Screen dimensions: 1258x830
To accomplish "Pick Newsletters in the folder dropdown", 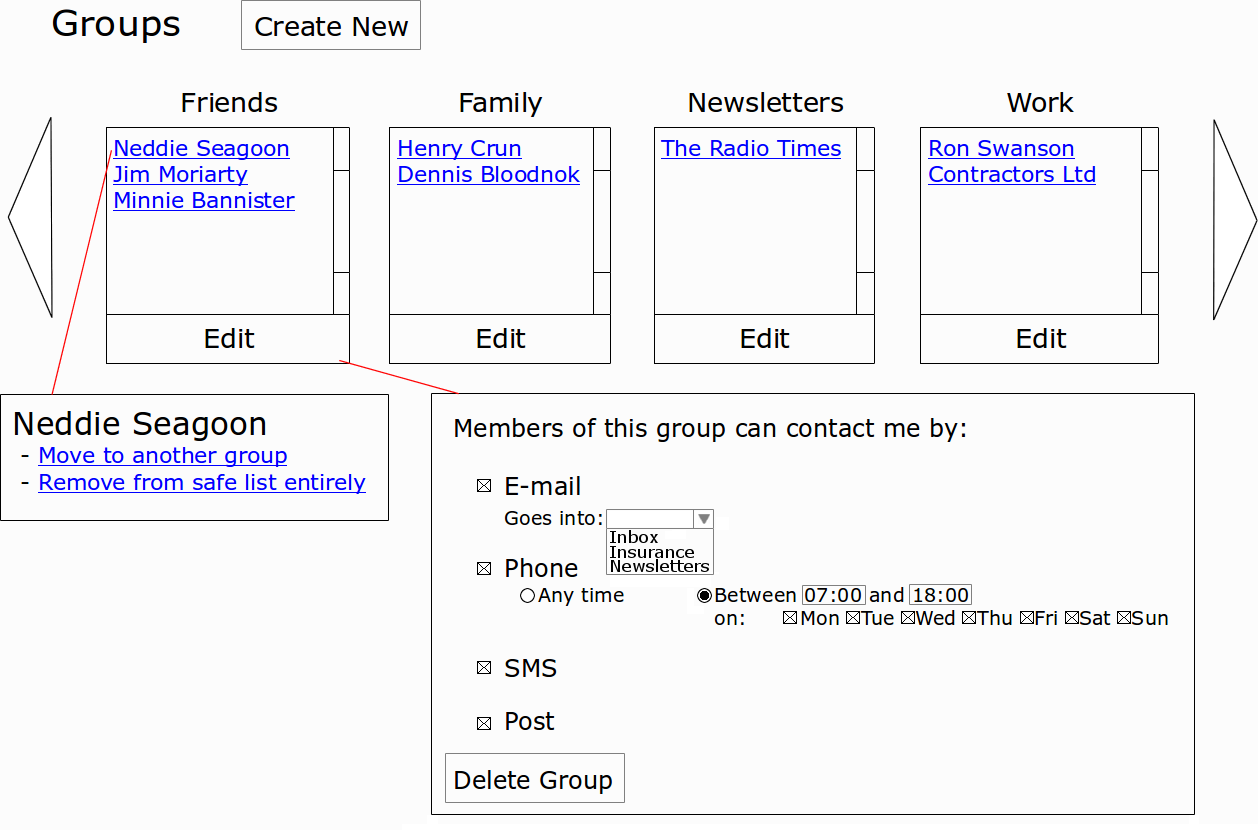I will [x=659, y=566].
